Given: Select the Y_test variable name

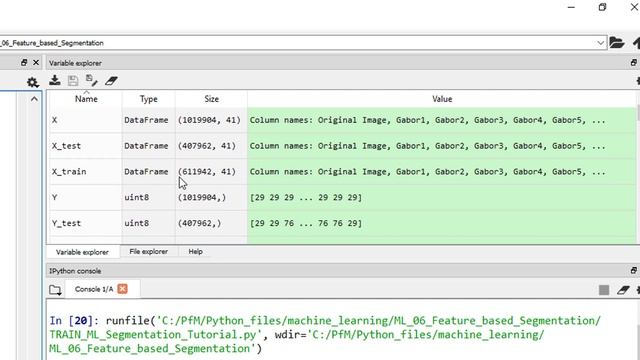Looking at the screenshot, I should click(66, 223).
